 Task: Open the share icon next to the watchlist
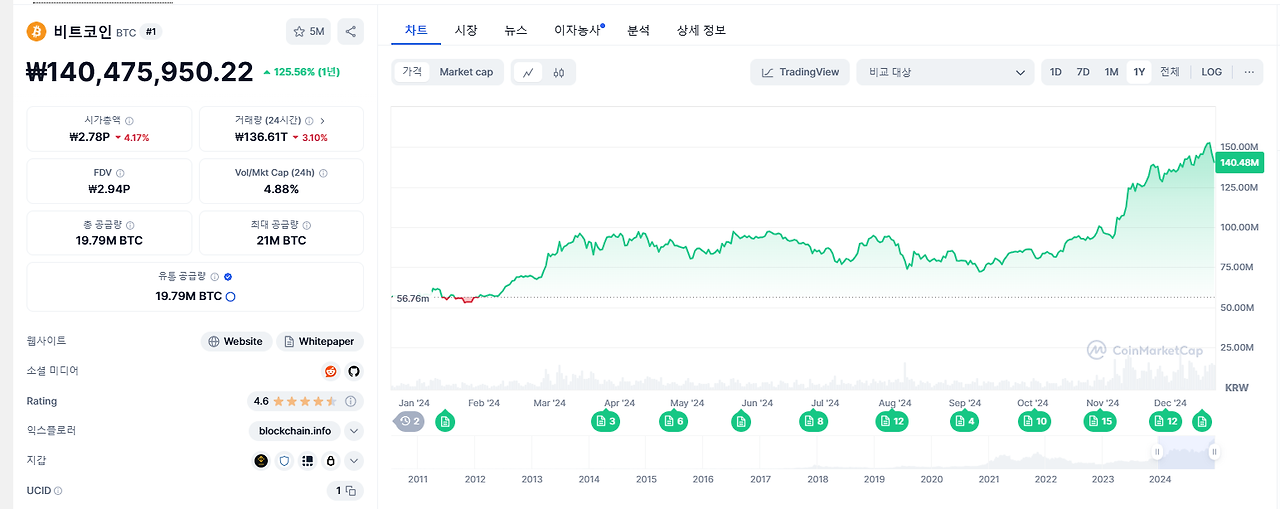click(351, 31)
